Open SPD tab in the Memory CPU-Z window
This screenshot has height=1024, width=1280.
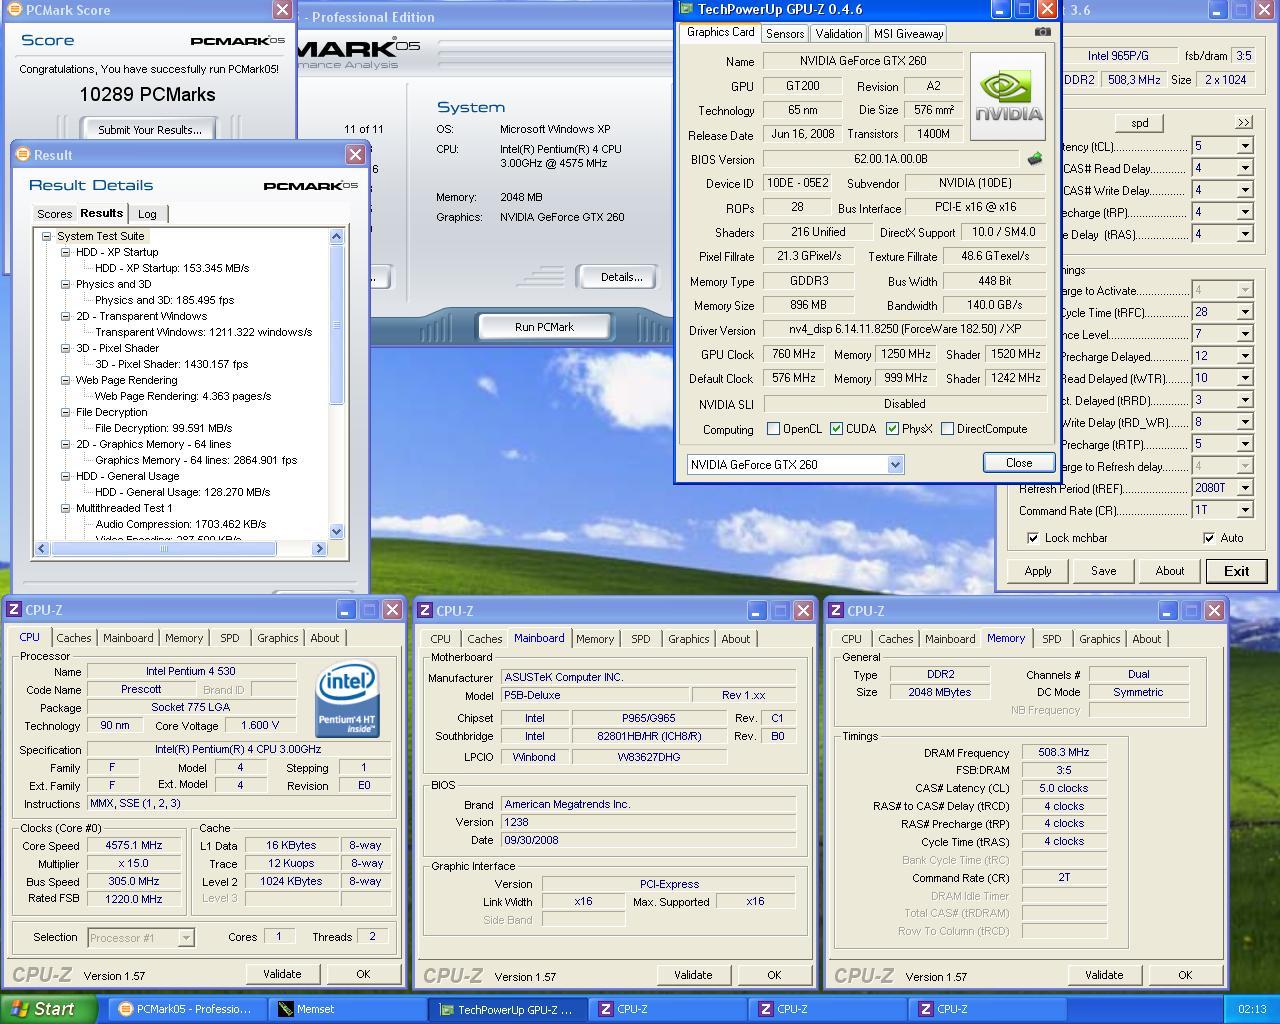[x=1051, y=639]
